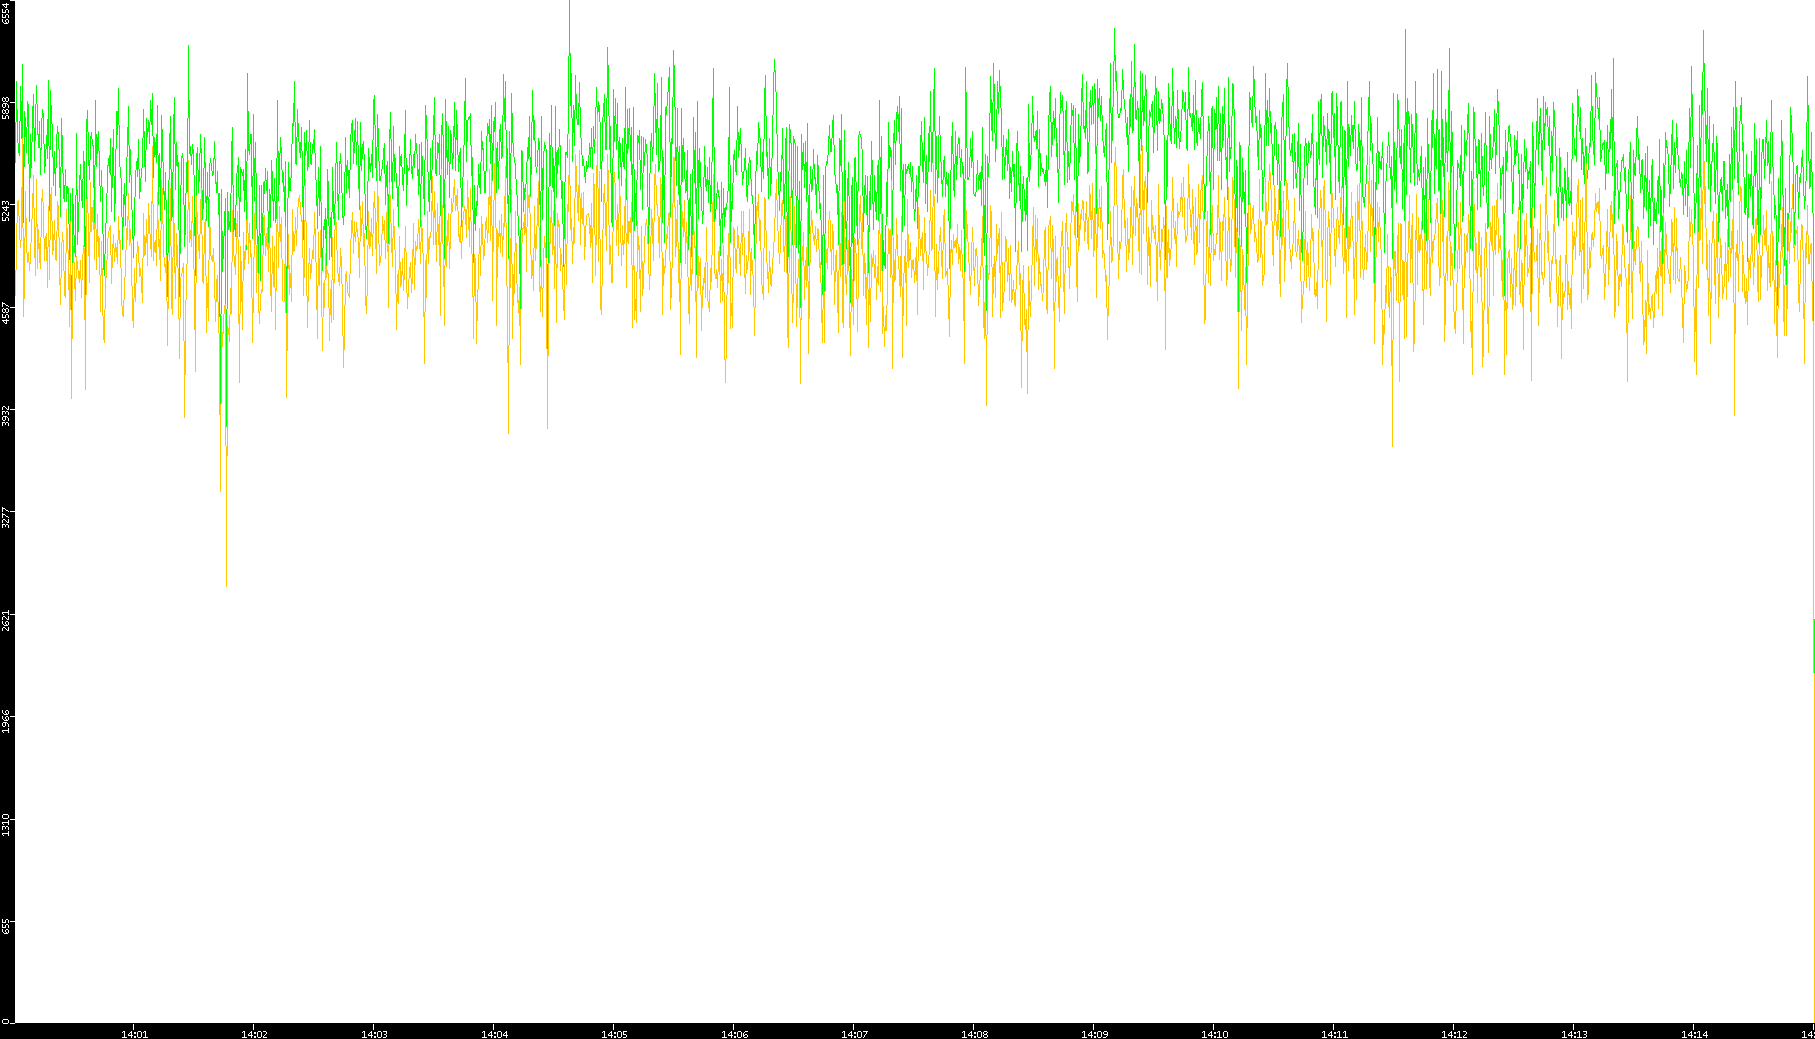Select the 14:09 time marker
The image size is (1815, 1039).
click(1094, 1034)
